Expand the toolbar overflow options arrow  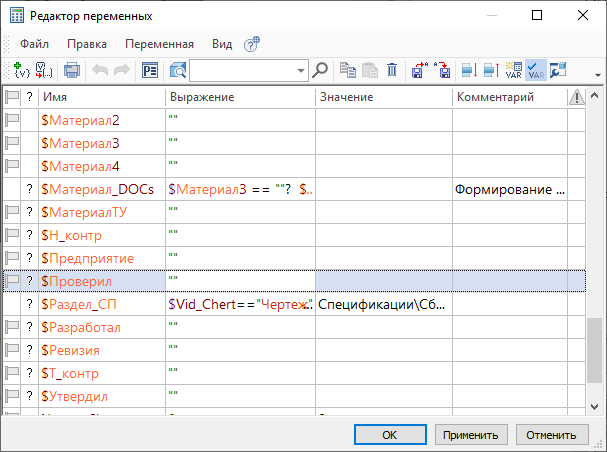click(x=598, y=75)
